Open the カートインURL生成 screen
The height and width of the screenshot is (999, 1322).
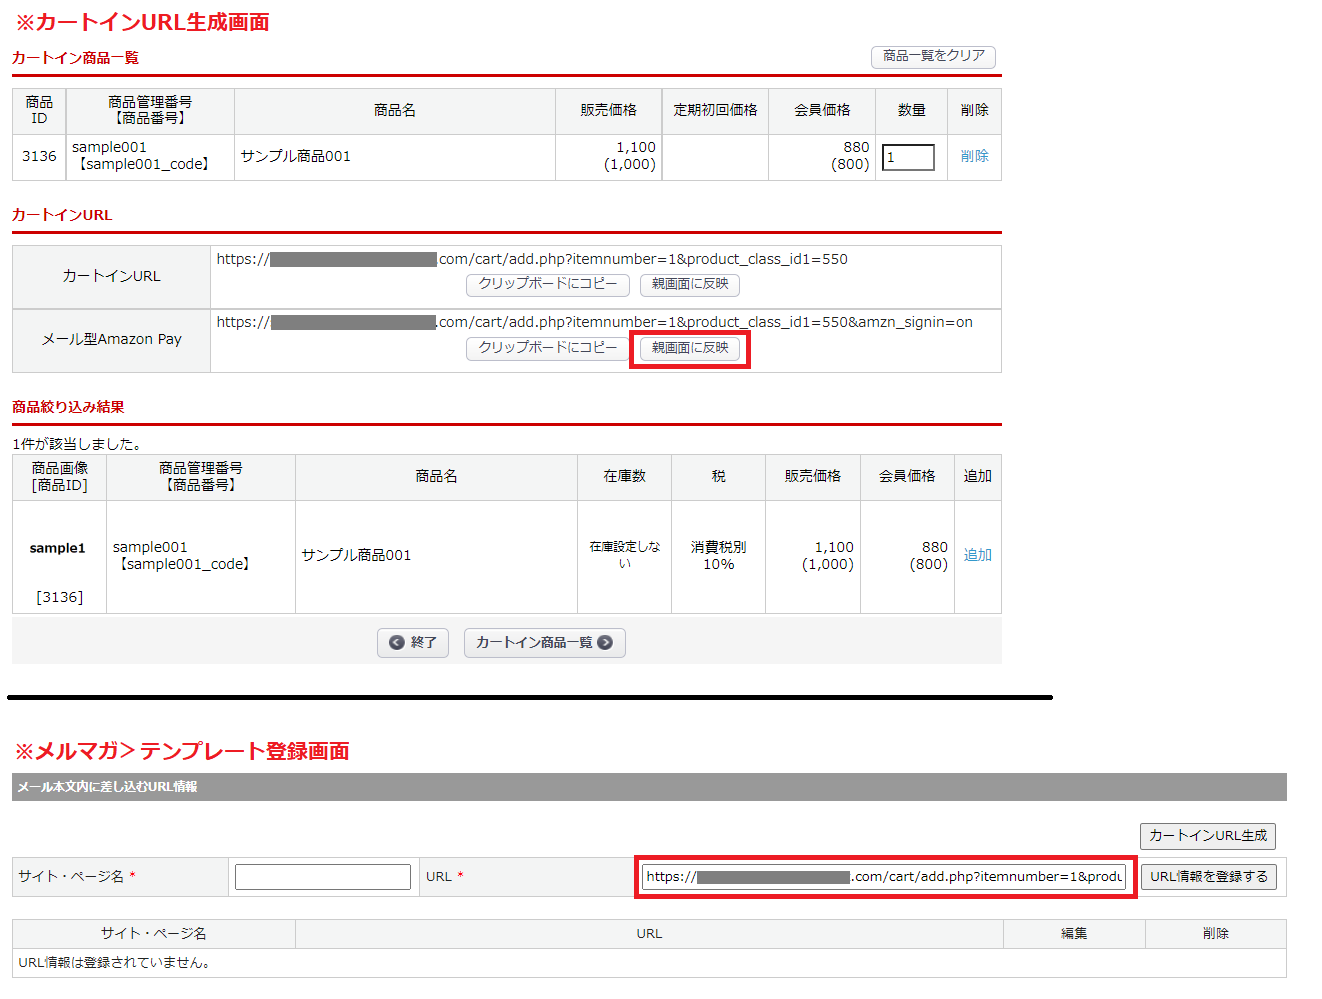pos(1207,836)
